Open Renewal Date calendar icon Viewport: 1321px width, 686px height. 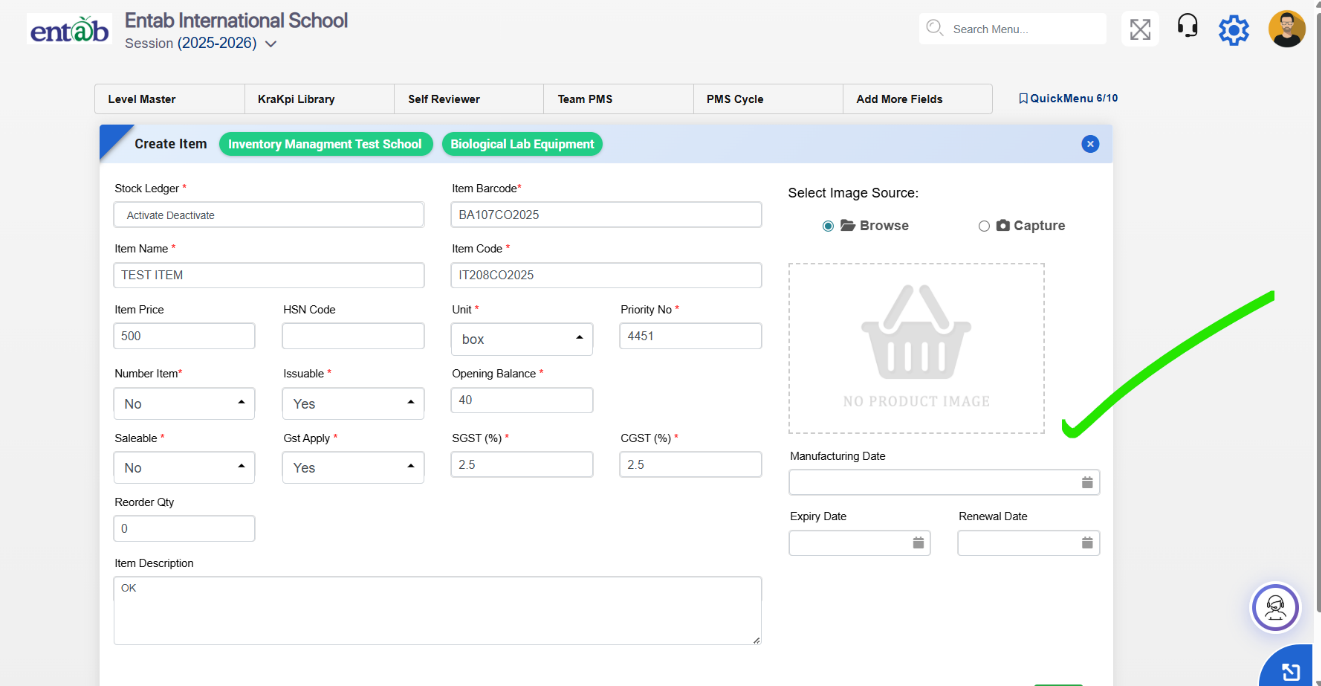tap(1087, 543)
